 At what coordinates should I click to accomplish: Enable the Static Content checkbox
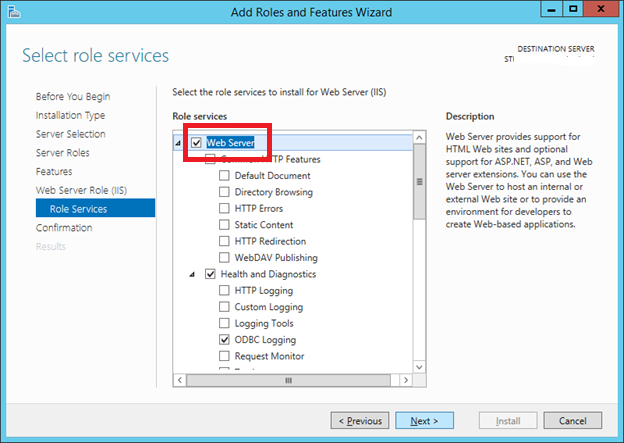click(224, 224)
